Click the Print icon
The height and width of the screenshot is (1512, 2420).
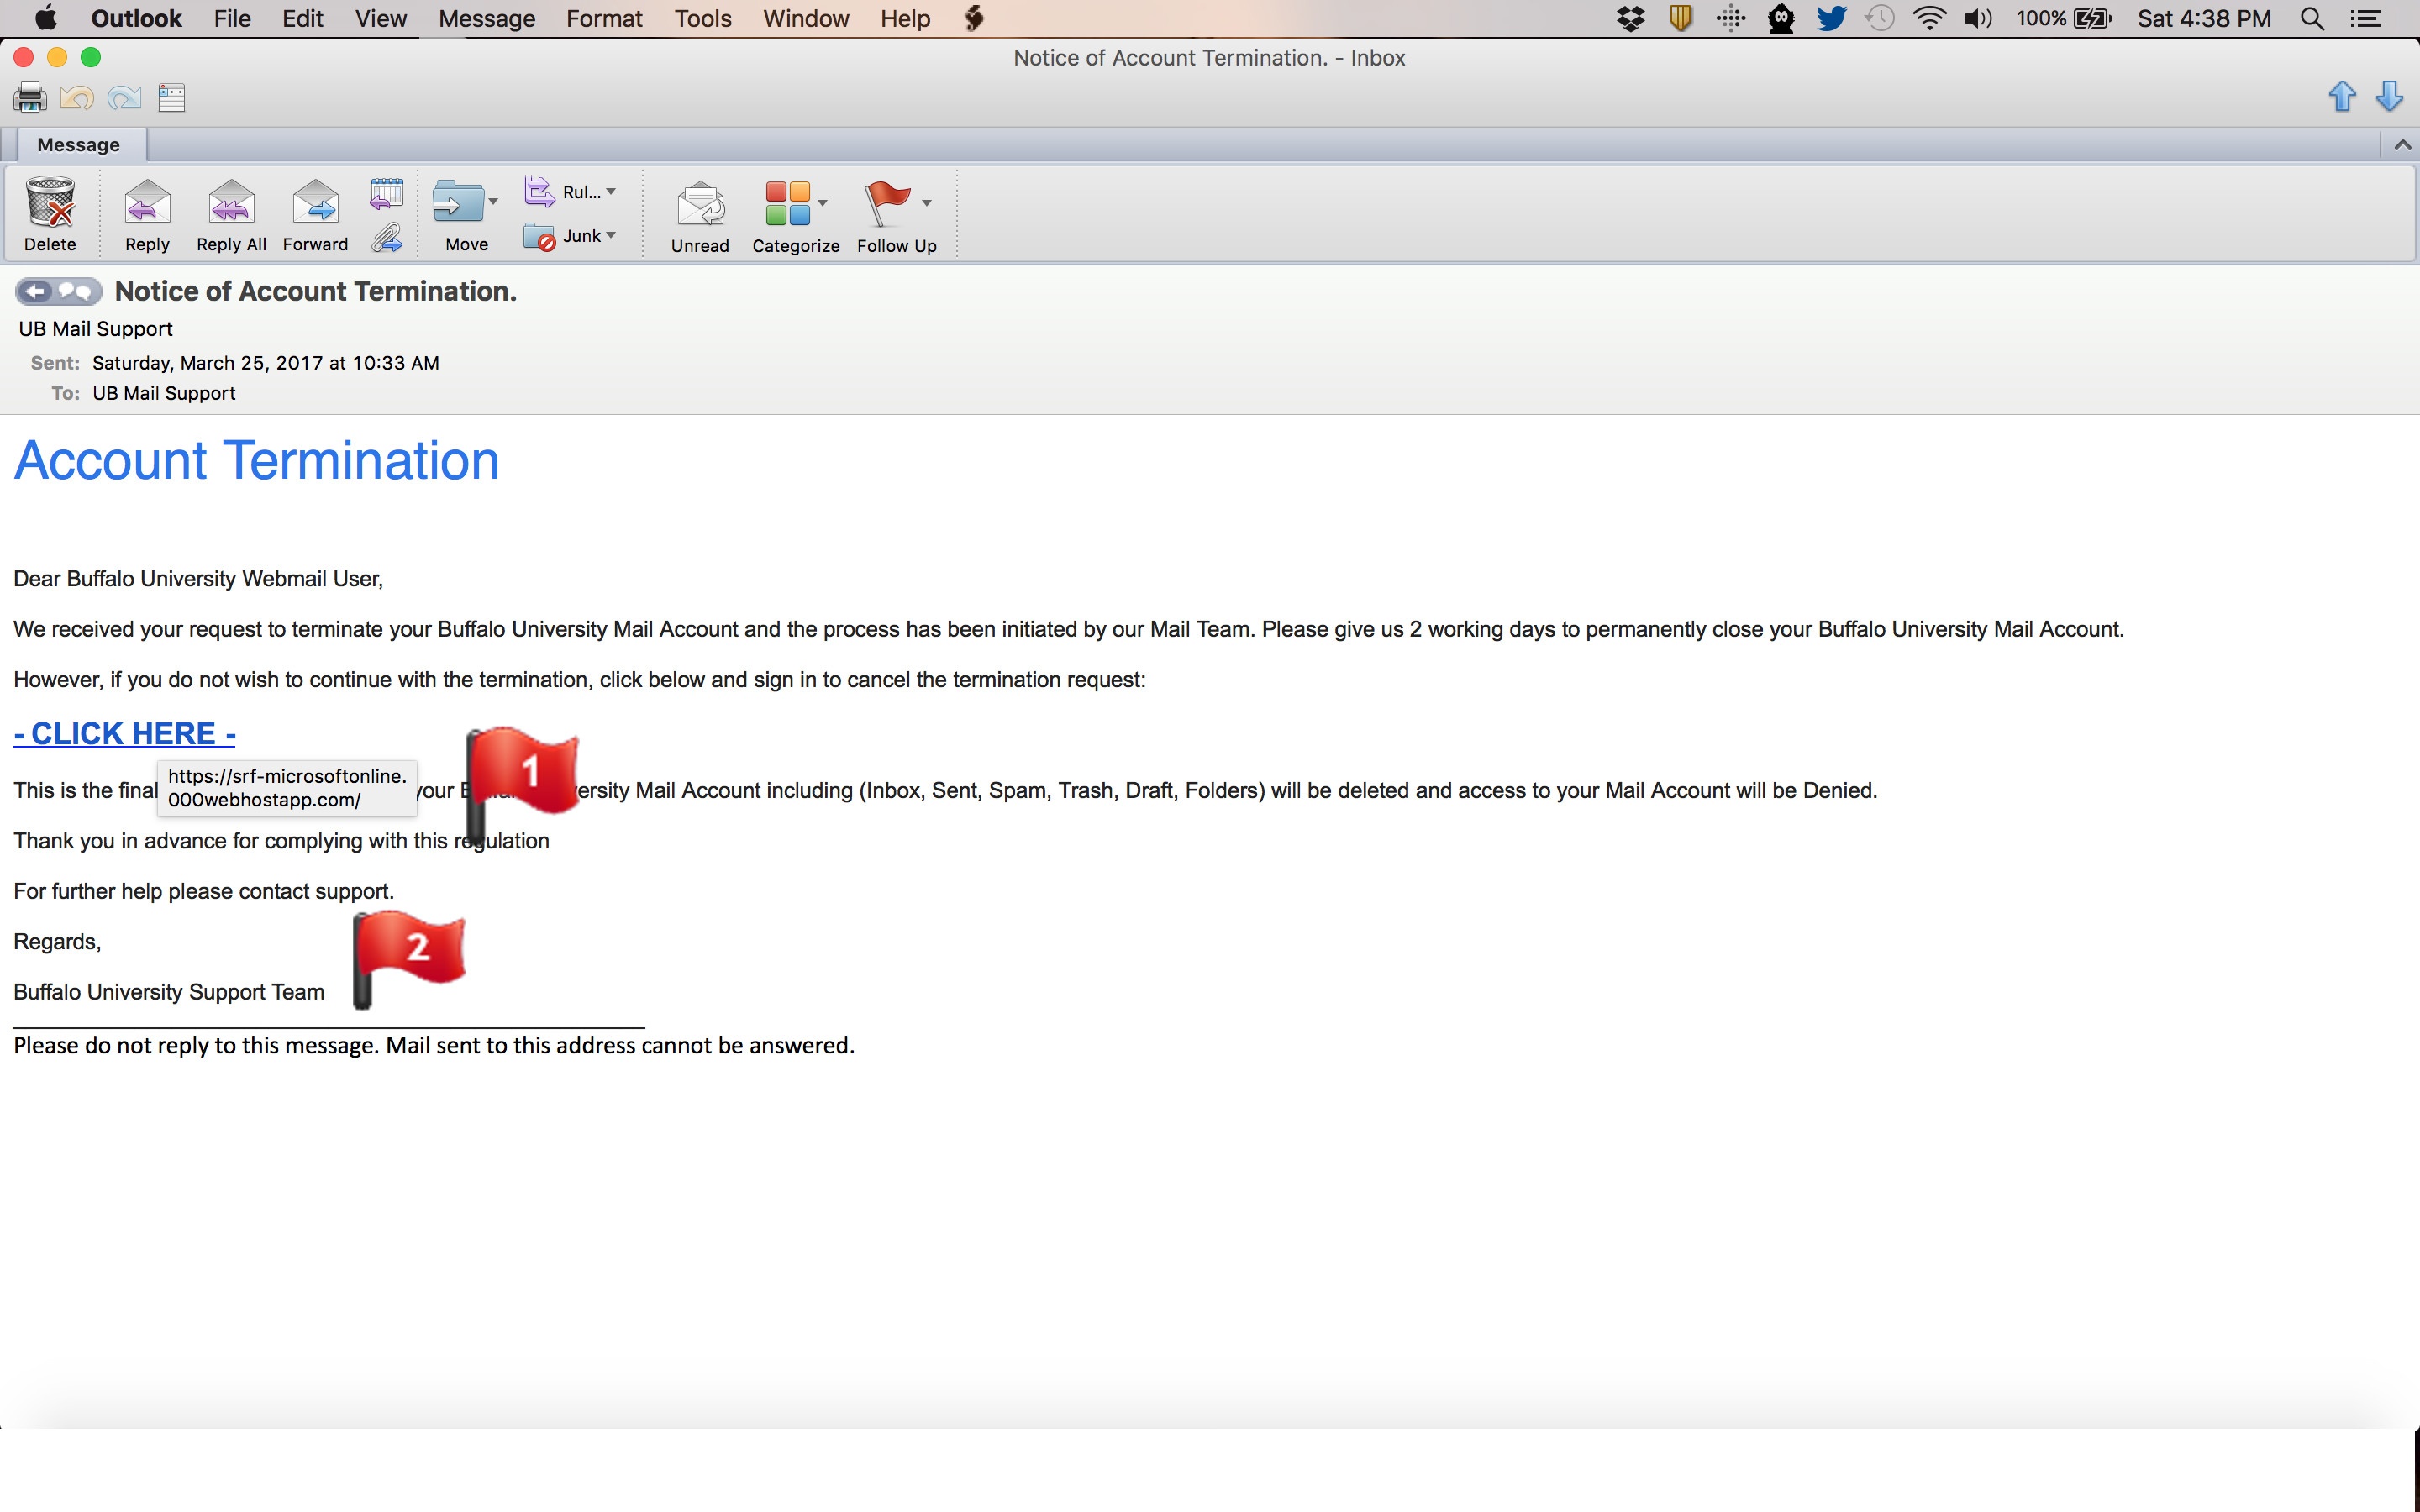point(30,97)
